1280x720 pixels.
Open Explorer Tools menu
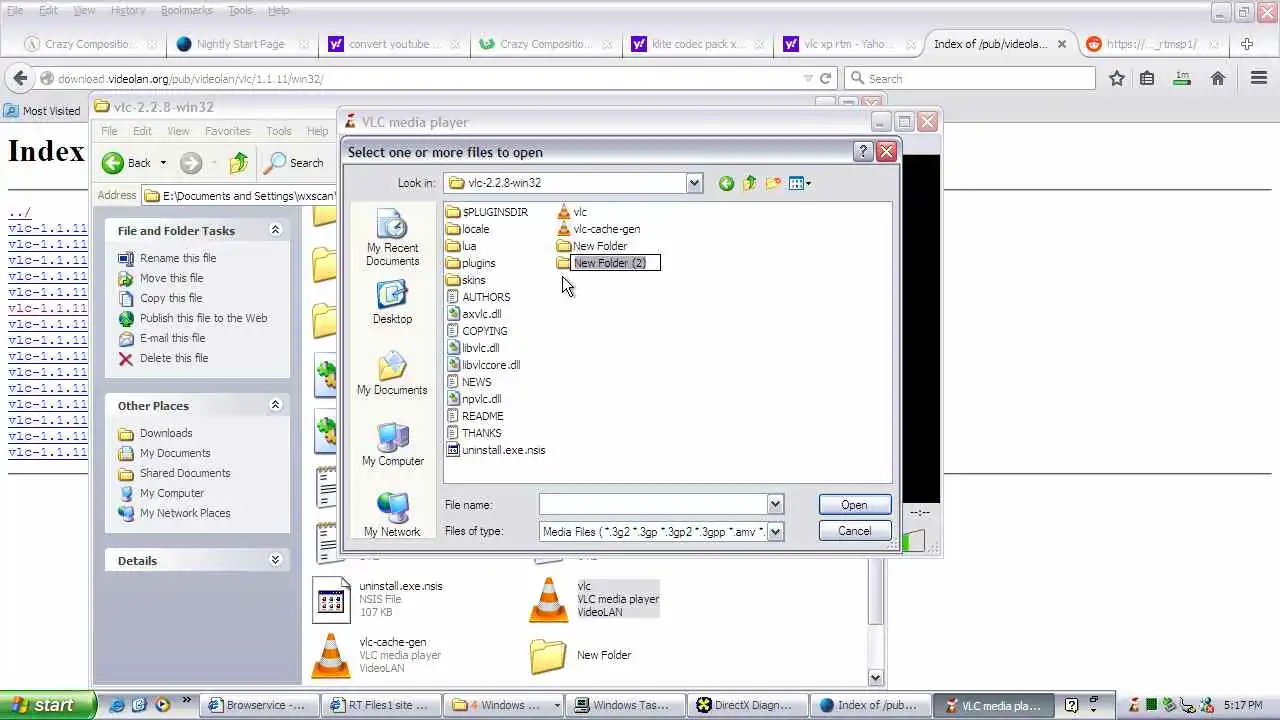point(279,131)
